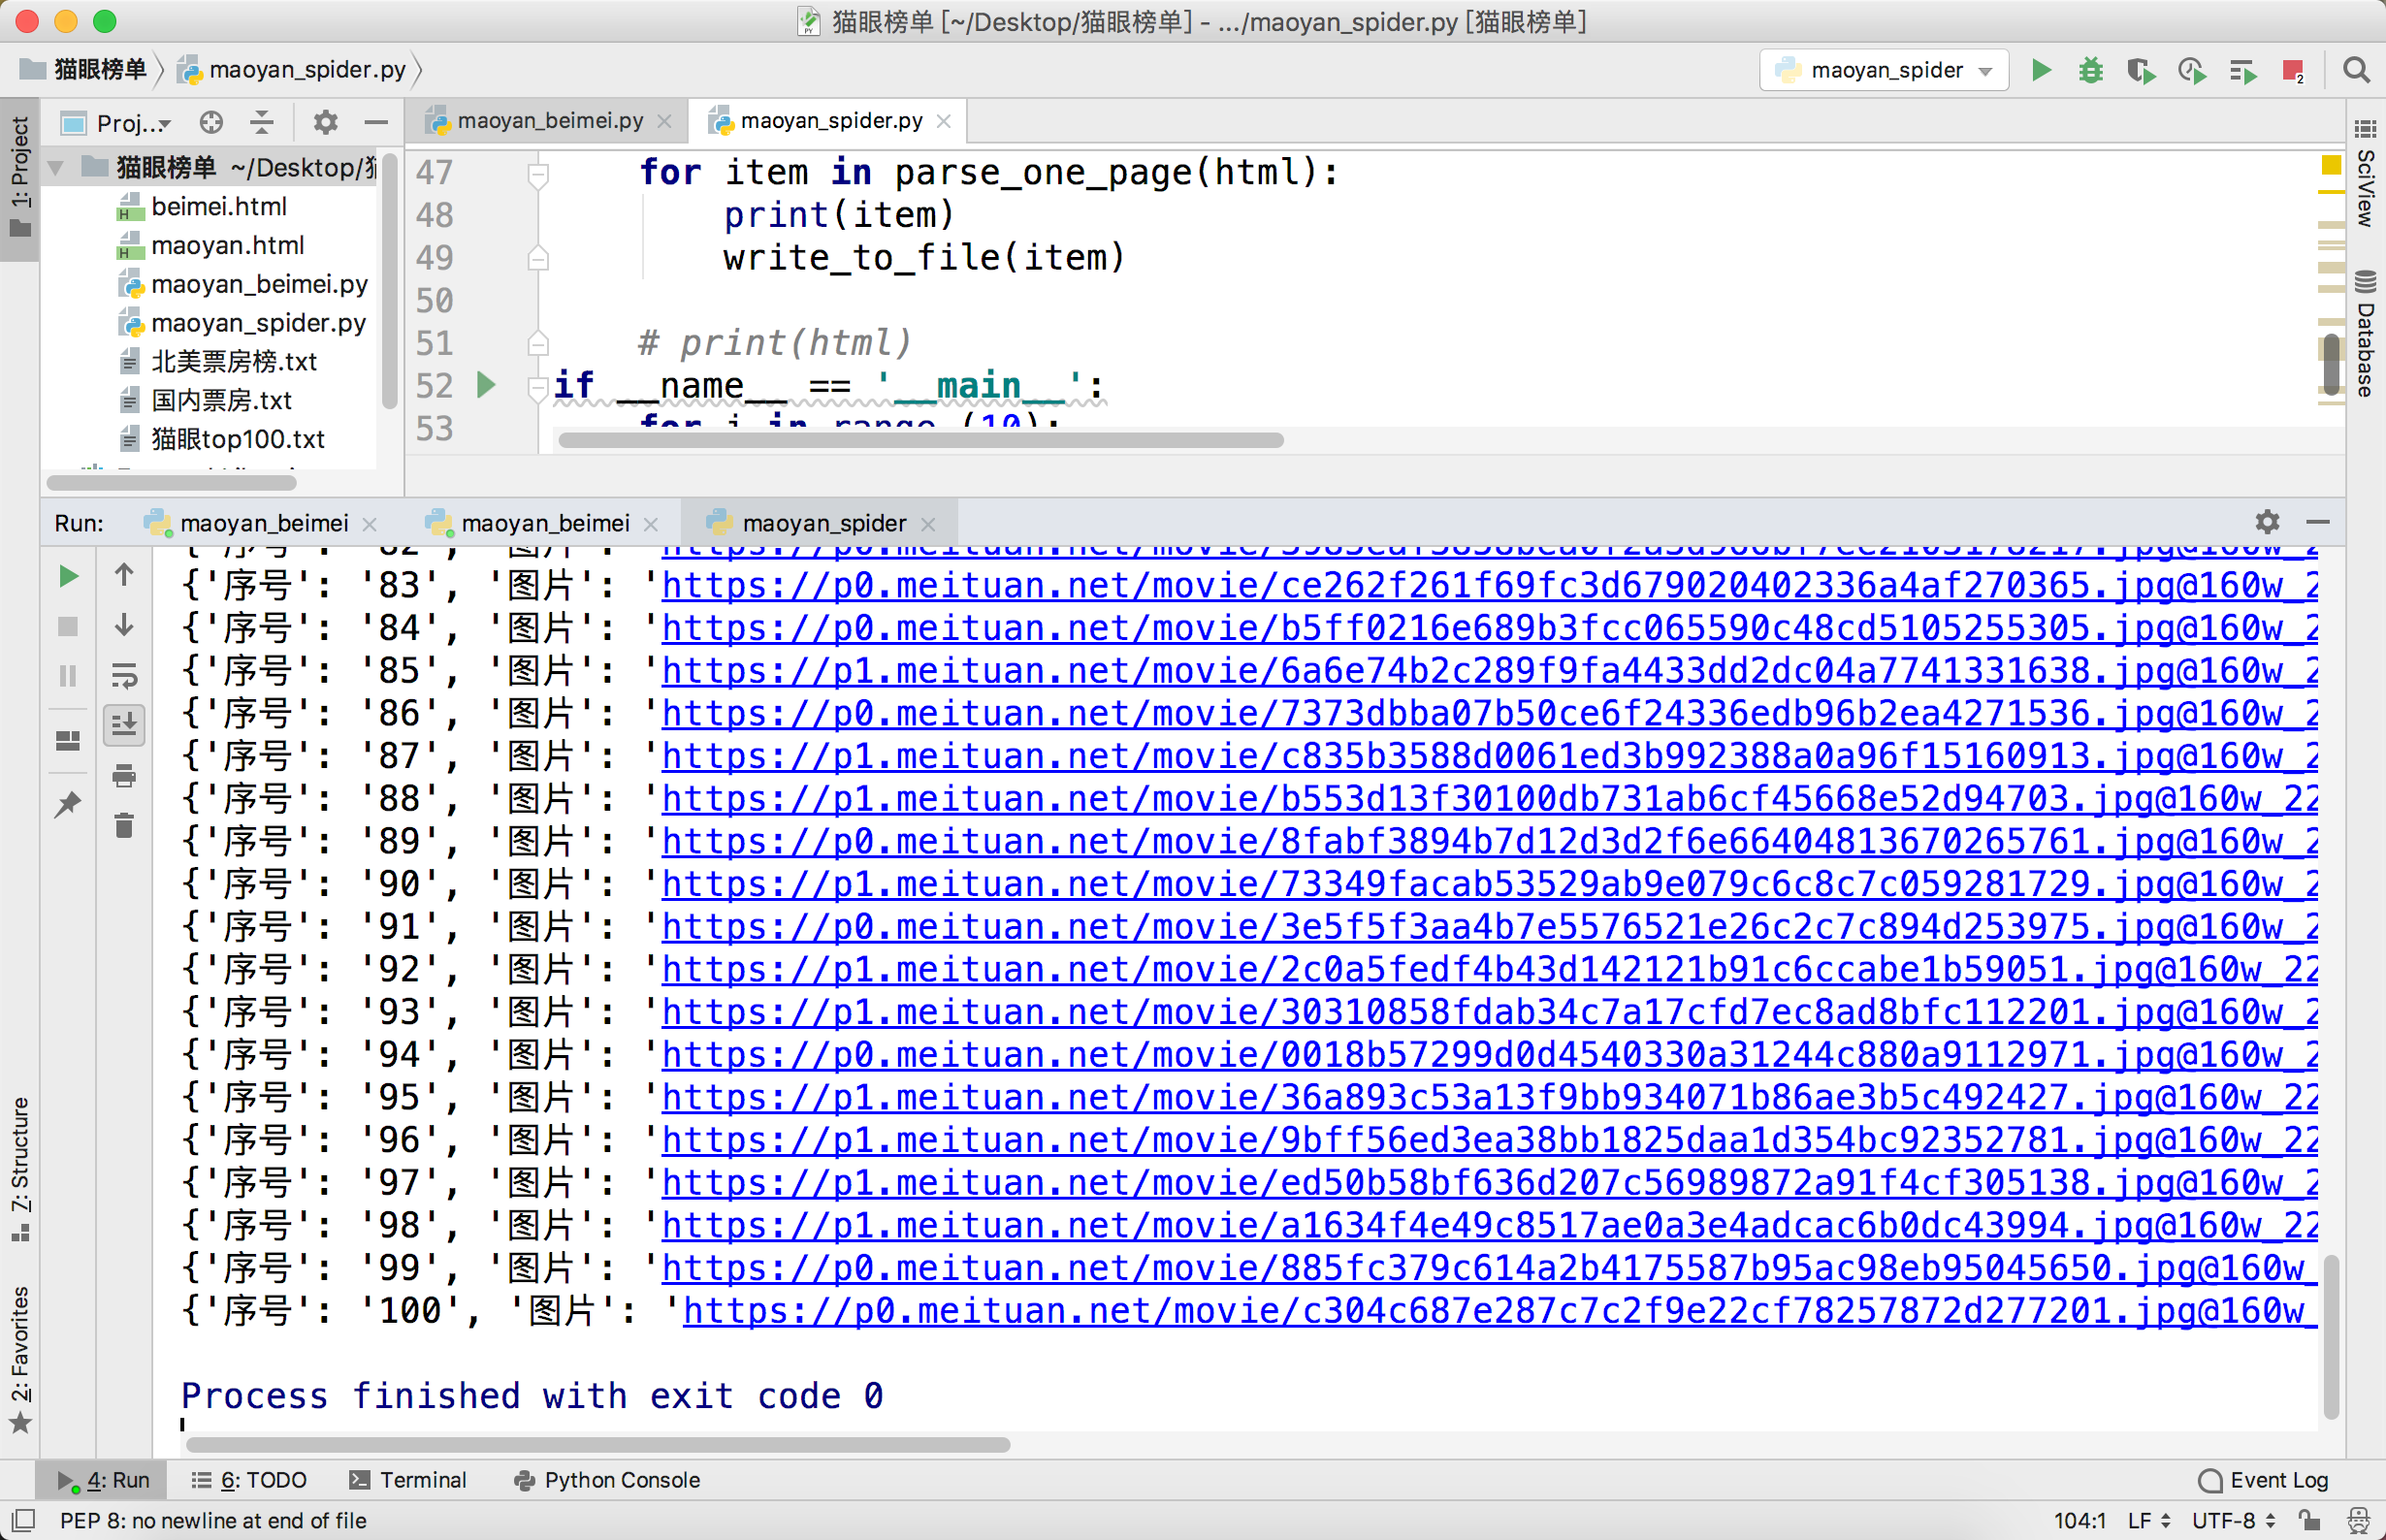The image size is (2386, 1540).
Task: Collapse the 猫眼榜单 project folder
Action: [x=57, y=167]
